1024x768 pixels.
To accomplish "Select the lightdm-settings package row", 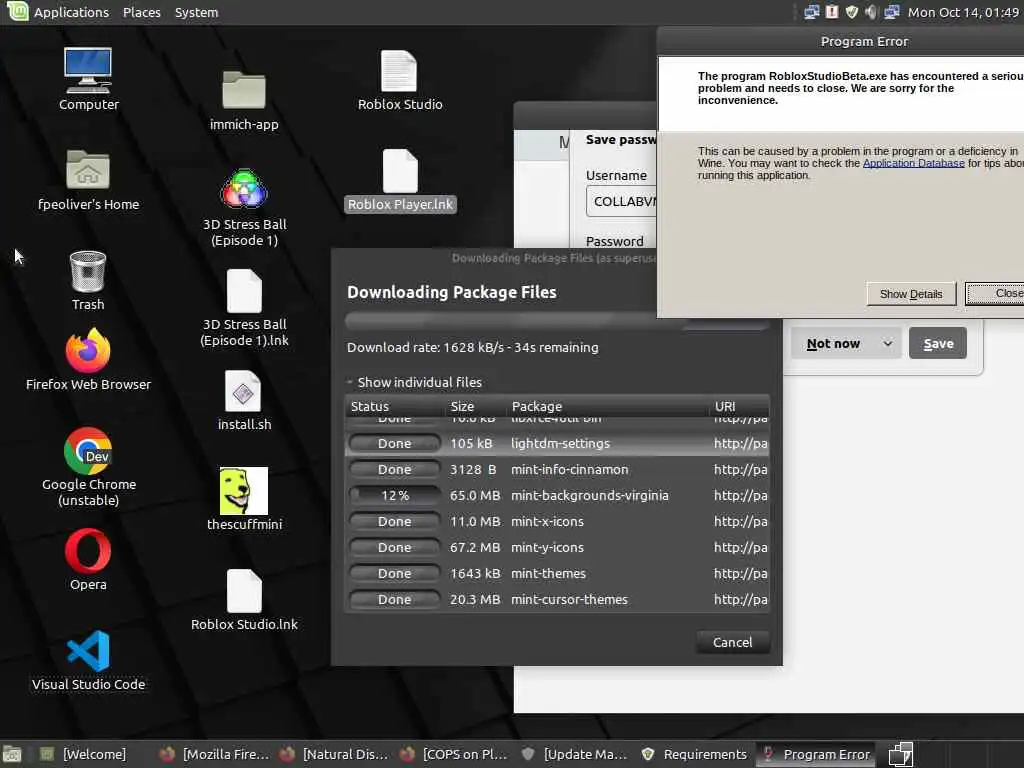I will [x=557, y=443].
